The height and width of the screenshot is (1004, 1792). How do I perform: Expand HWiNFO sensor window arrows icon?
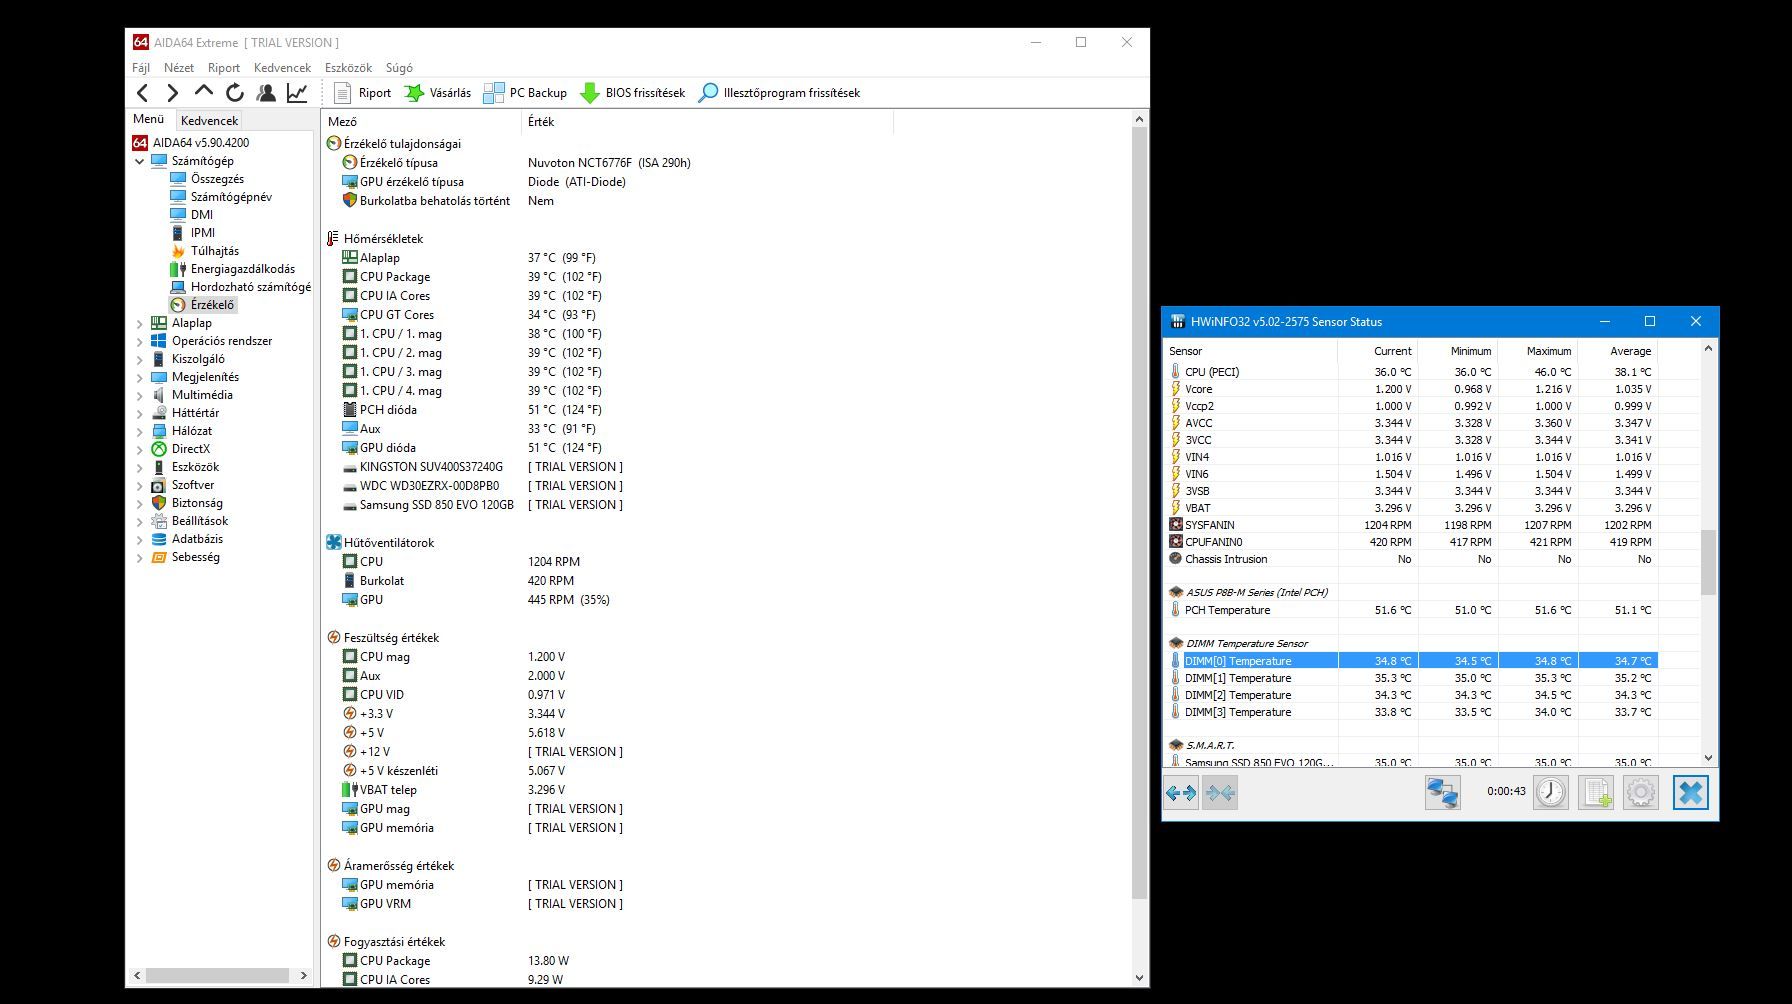[x=1181, y=793]
